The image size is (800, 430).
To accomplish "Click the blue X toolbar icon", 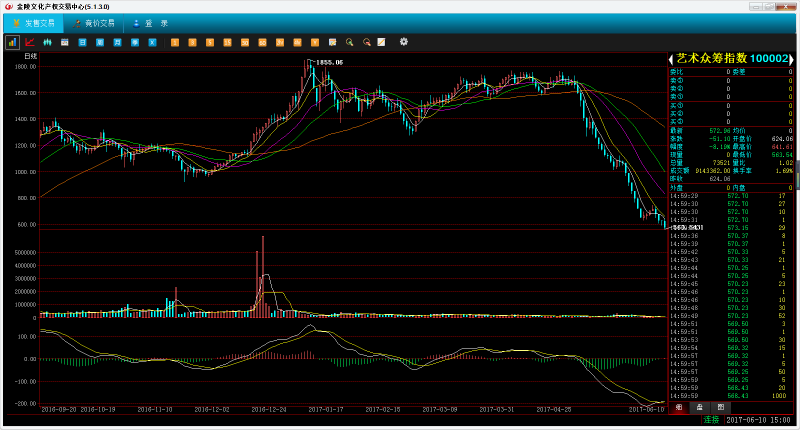I will tap(152, 42).
